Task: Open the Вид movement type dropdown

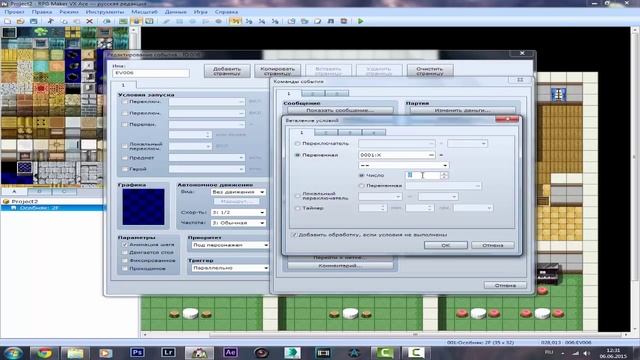Action: click(238, 192)
